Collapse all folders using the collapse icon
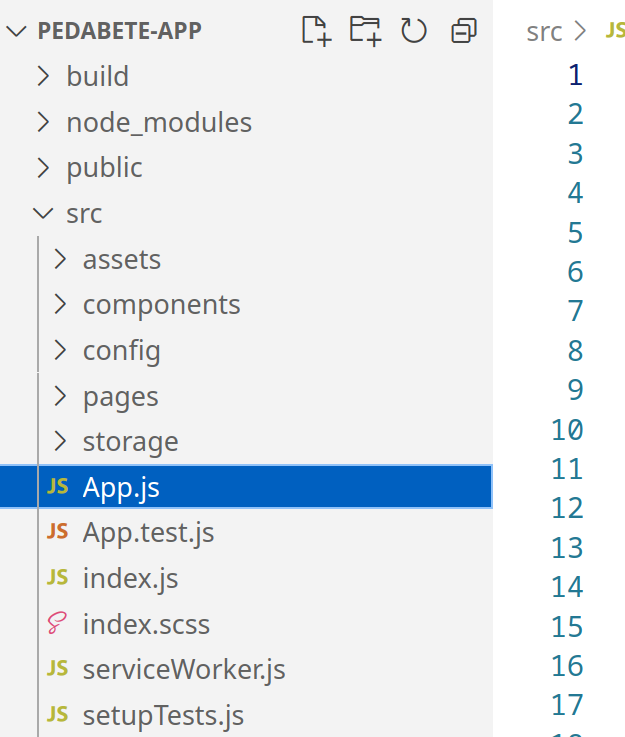Screen dimensions: 625x737 464,31
